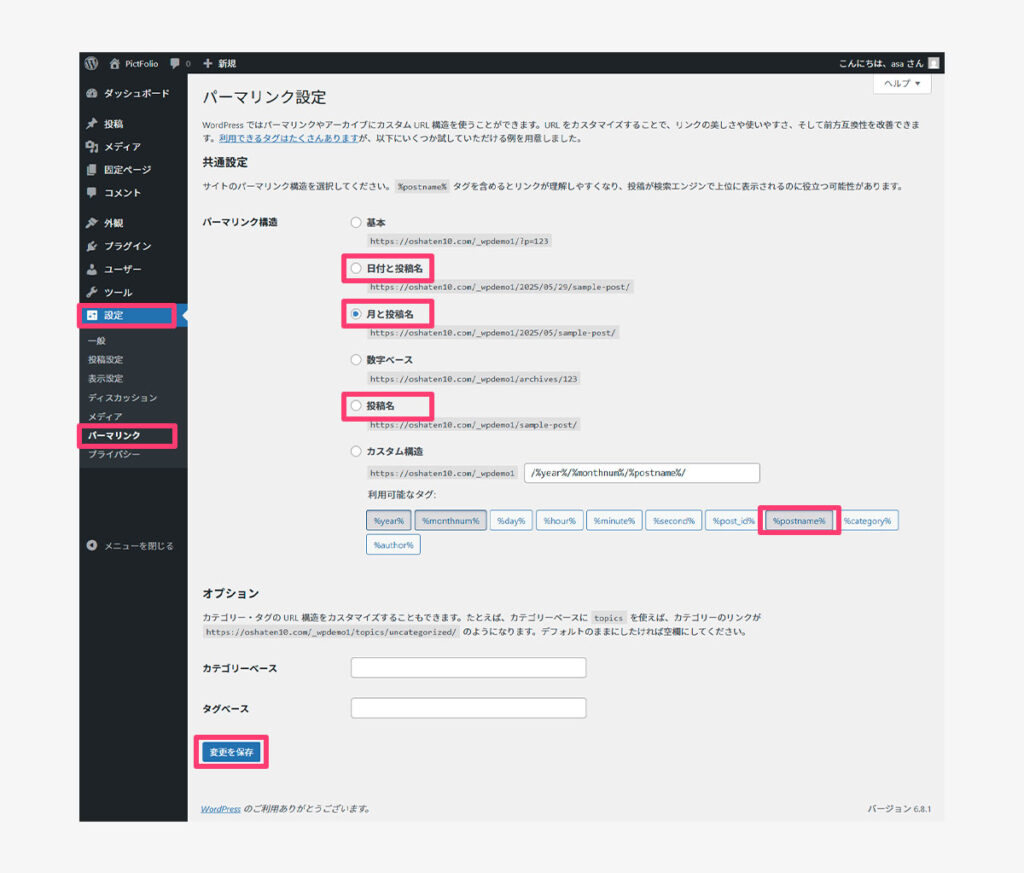The height and width of the screenshot is (873, 1024).
Task: Collapse sidebar with メニューを閉じる
Action: pyautogui.click(x=130, y=546)
